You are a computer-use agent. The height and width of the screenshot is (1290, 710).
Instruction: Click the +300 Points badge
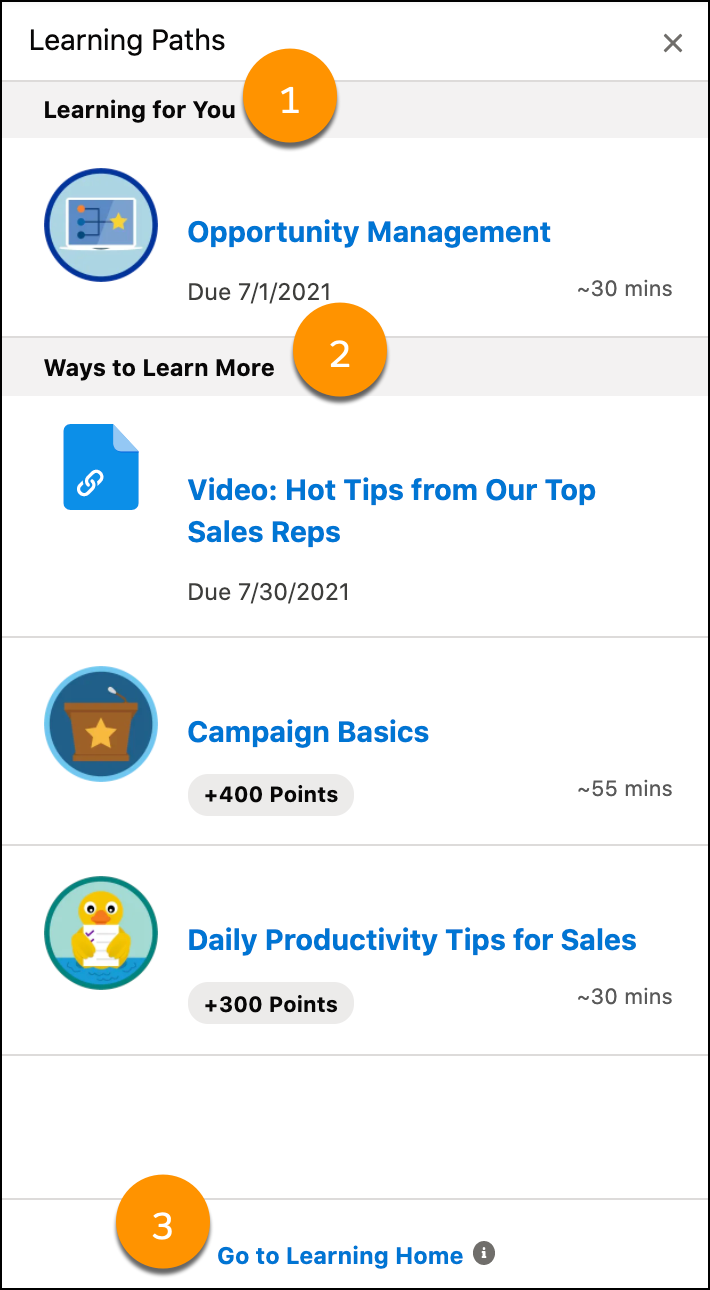coord(271,1005)
